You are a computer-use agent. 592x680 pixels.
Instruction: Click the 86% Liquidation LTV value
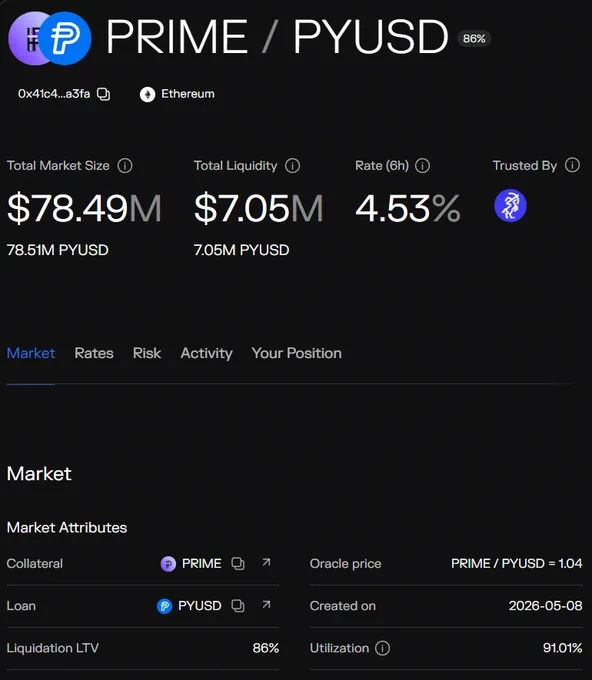(x=266, y=648)
